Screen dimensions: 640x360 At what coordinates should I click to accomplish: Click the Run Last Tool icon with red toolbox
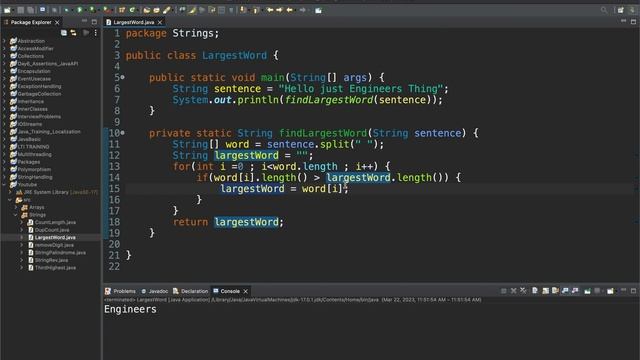(x=106, y=10)
